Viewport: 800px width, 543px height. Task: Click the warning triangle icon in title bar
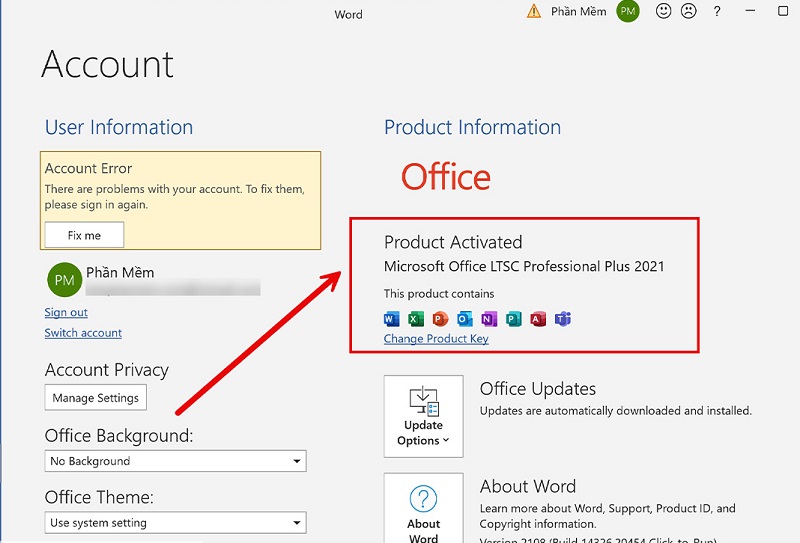534,11
